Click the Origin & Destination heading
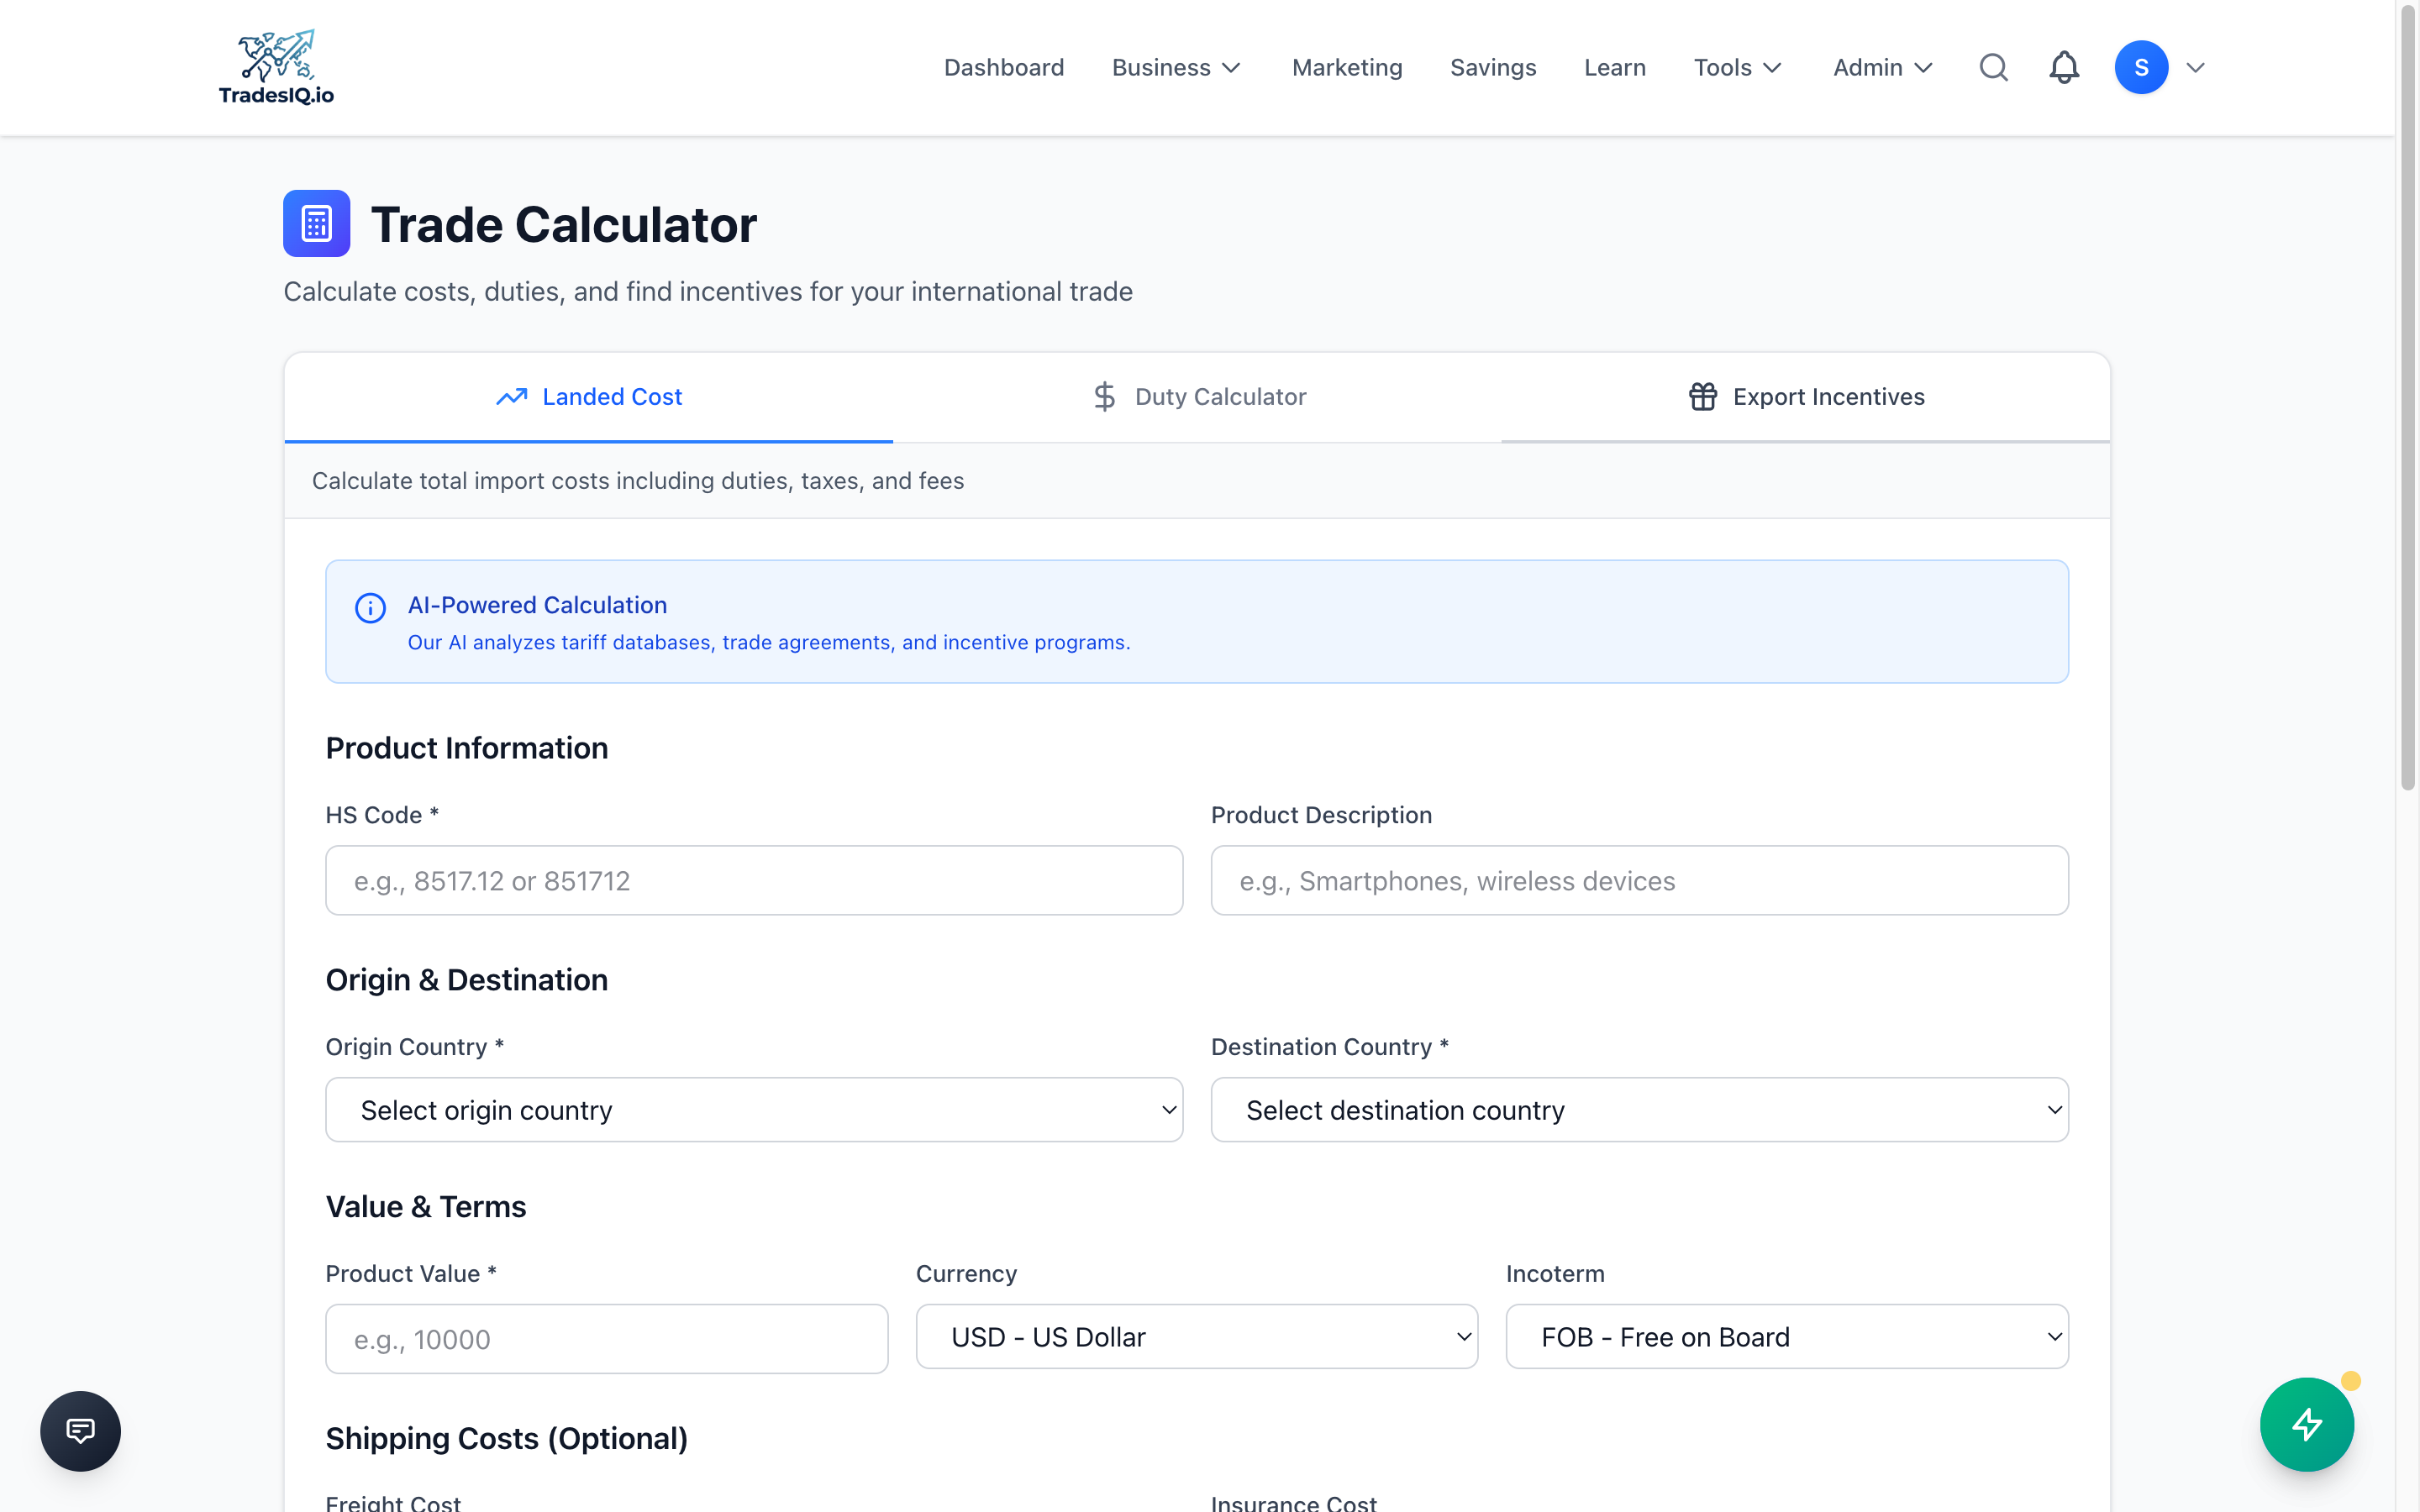The width and height of the screenshot is (2420, 1512). point(466,980)
